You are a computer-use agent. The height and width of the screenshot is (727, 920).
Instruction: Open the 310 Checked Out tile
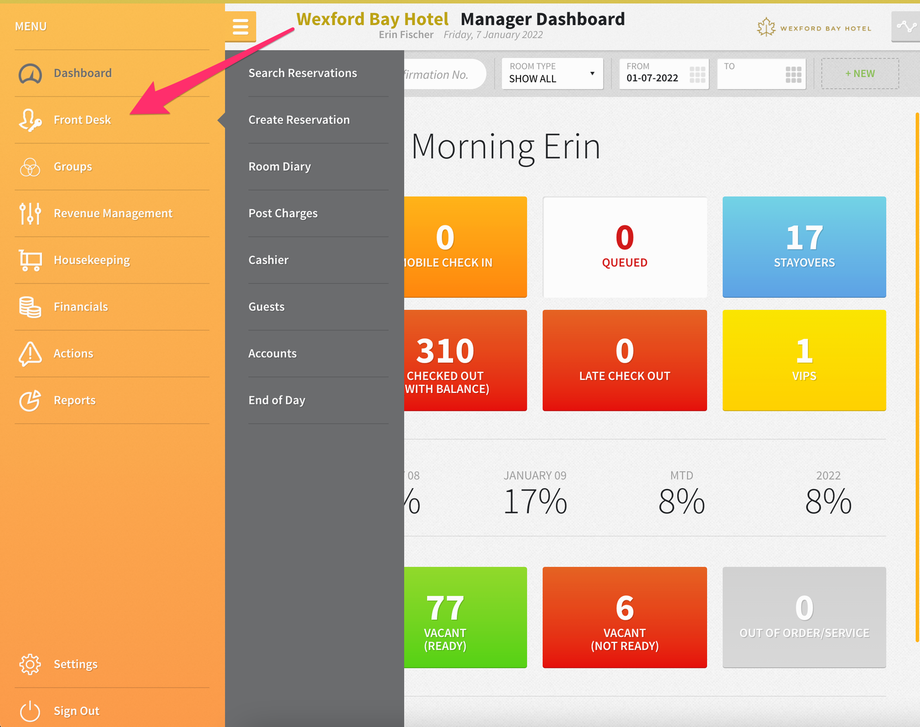[x=465, y=360]
